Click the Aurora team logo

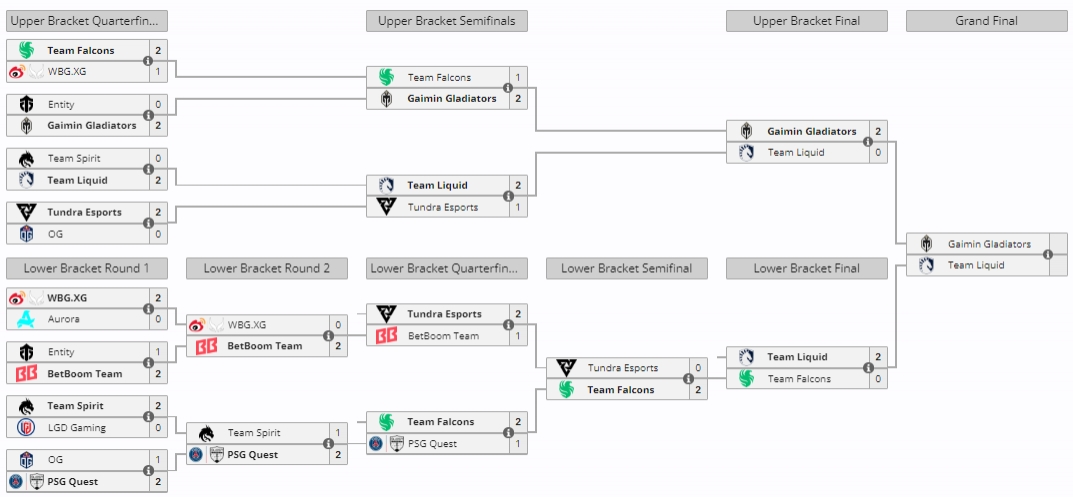(x=26, y=319)
